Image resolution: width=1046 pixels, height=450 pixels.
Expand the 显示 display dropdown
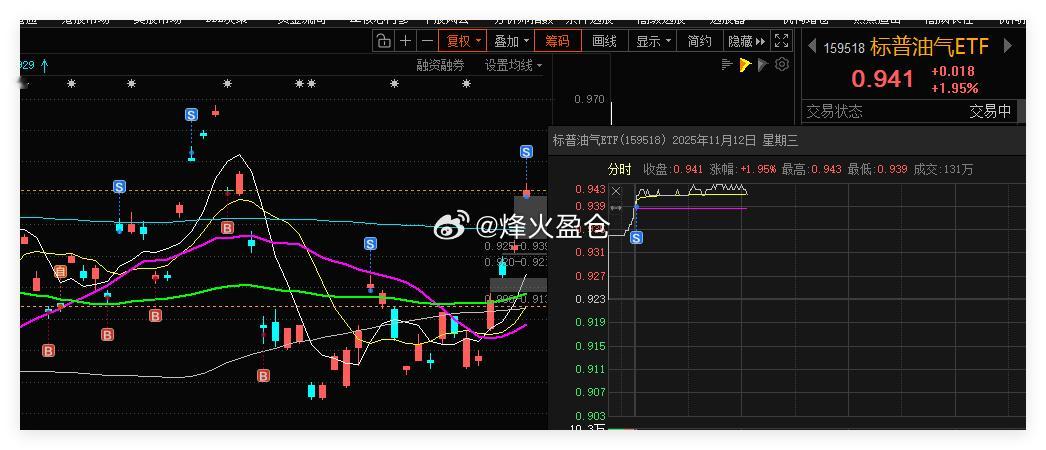click(x=653, y=41)
